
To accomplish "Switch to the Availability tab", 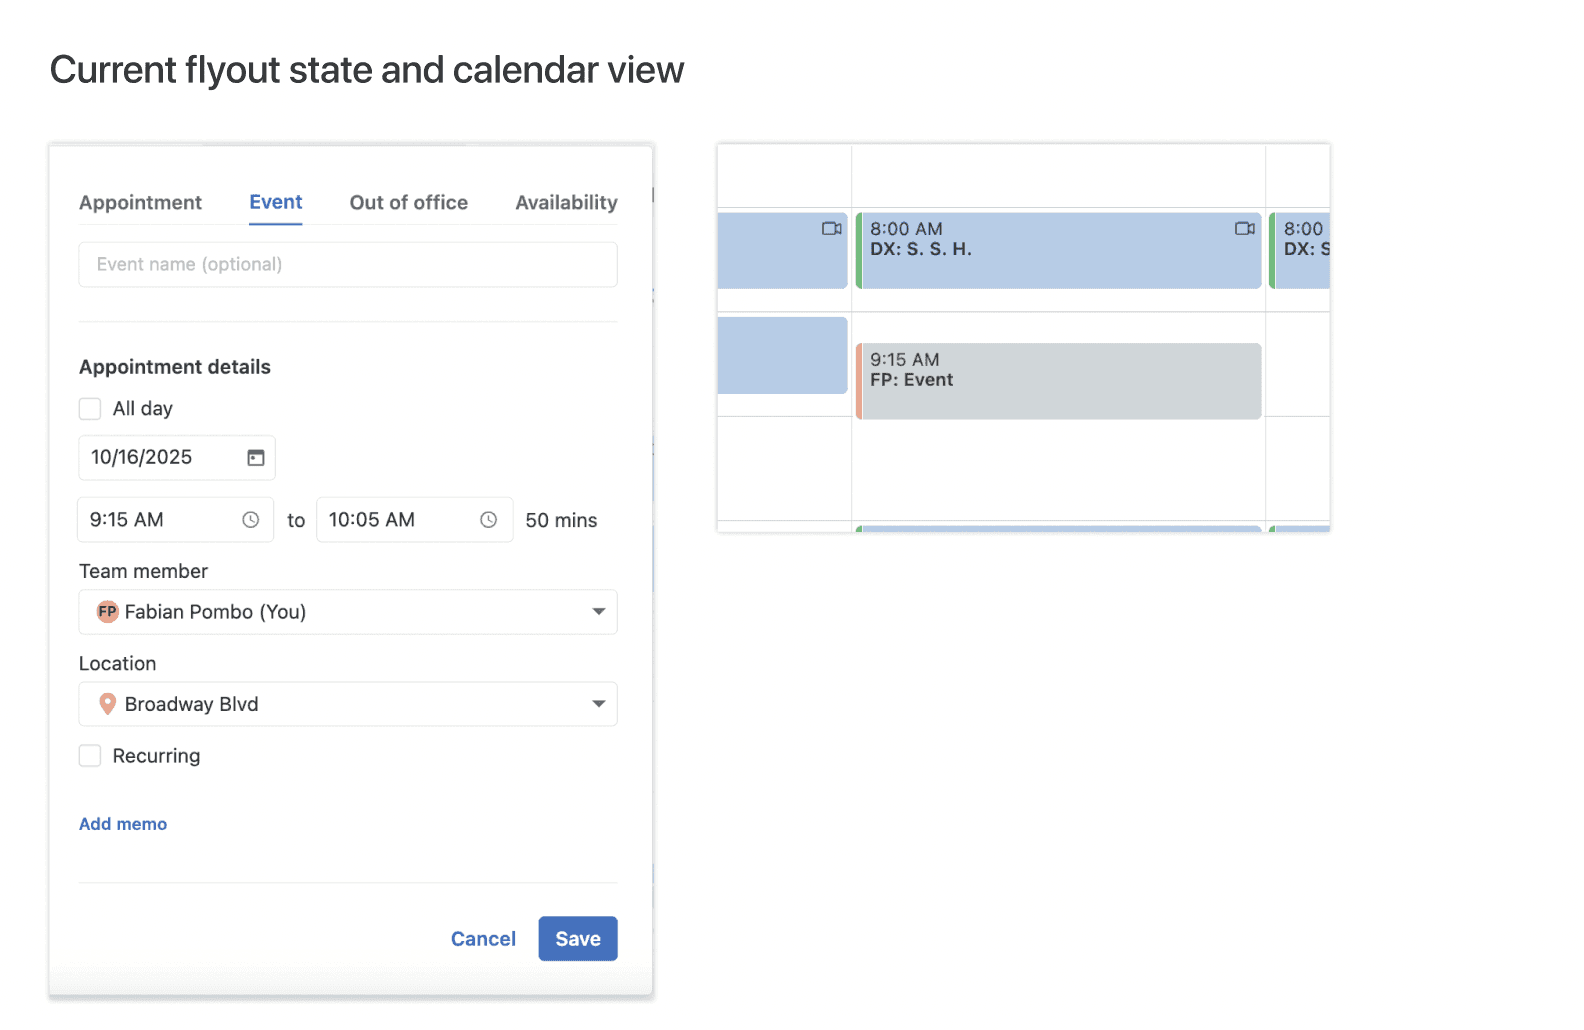I will (x=566, y=203).
